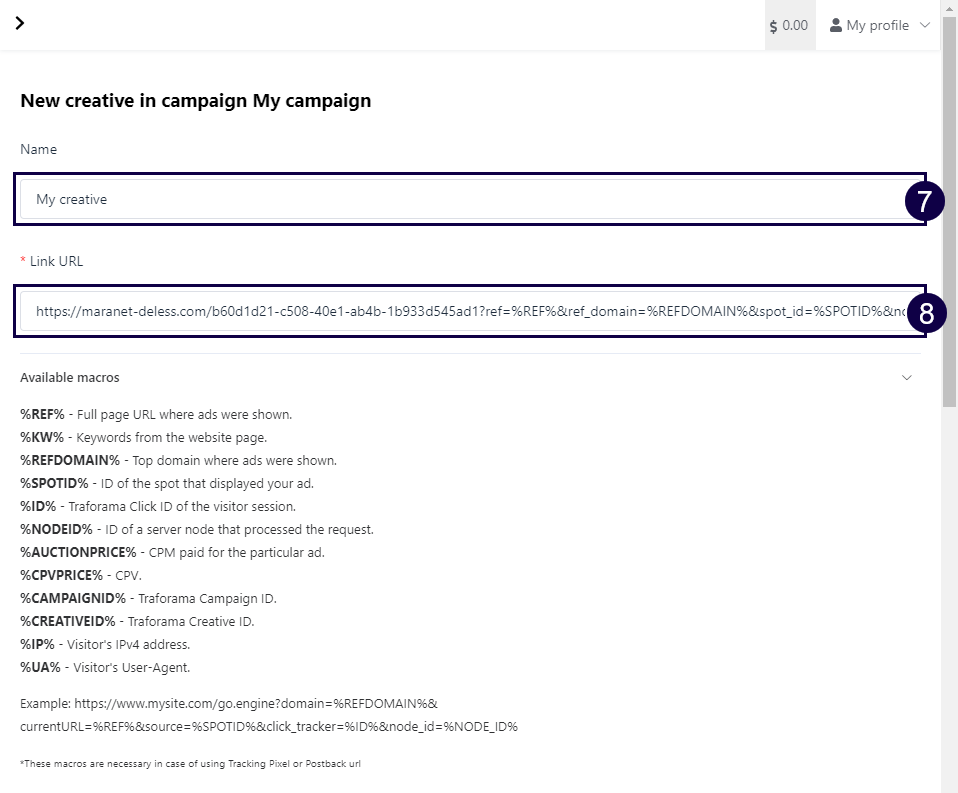Click the Available macros section header
Image resolution: width=958 pixels, height=793 pixels.
pos(70,378)
